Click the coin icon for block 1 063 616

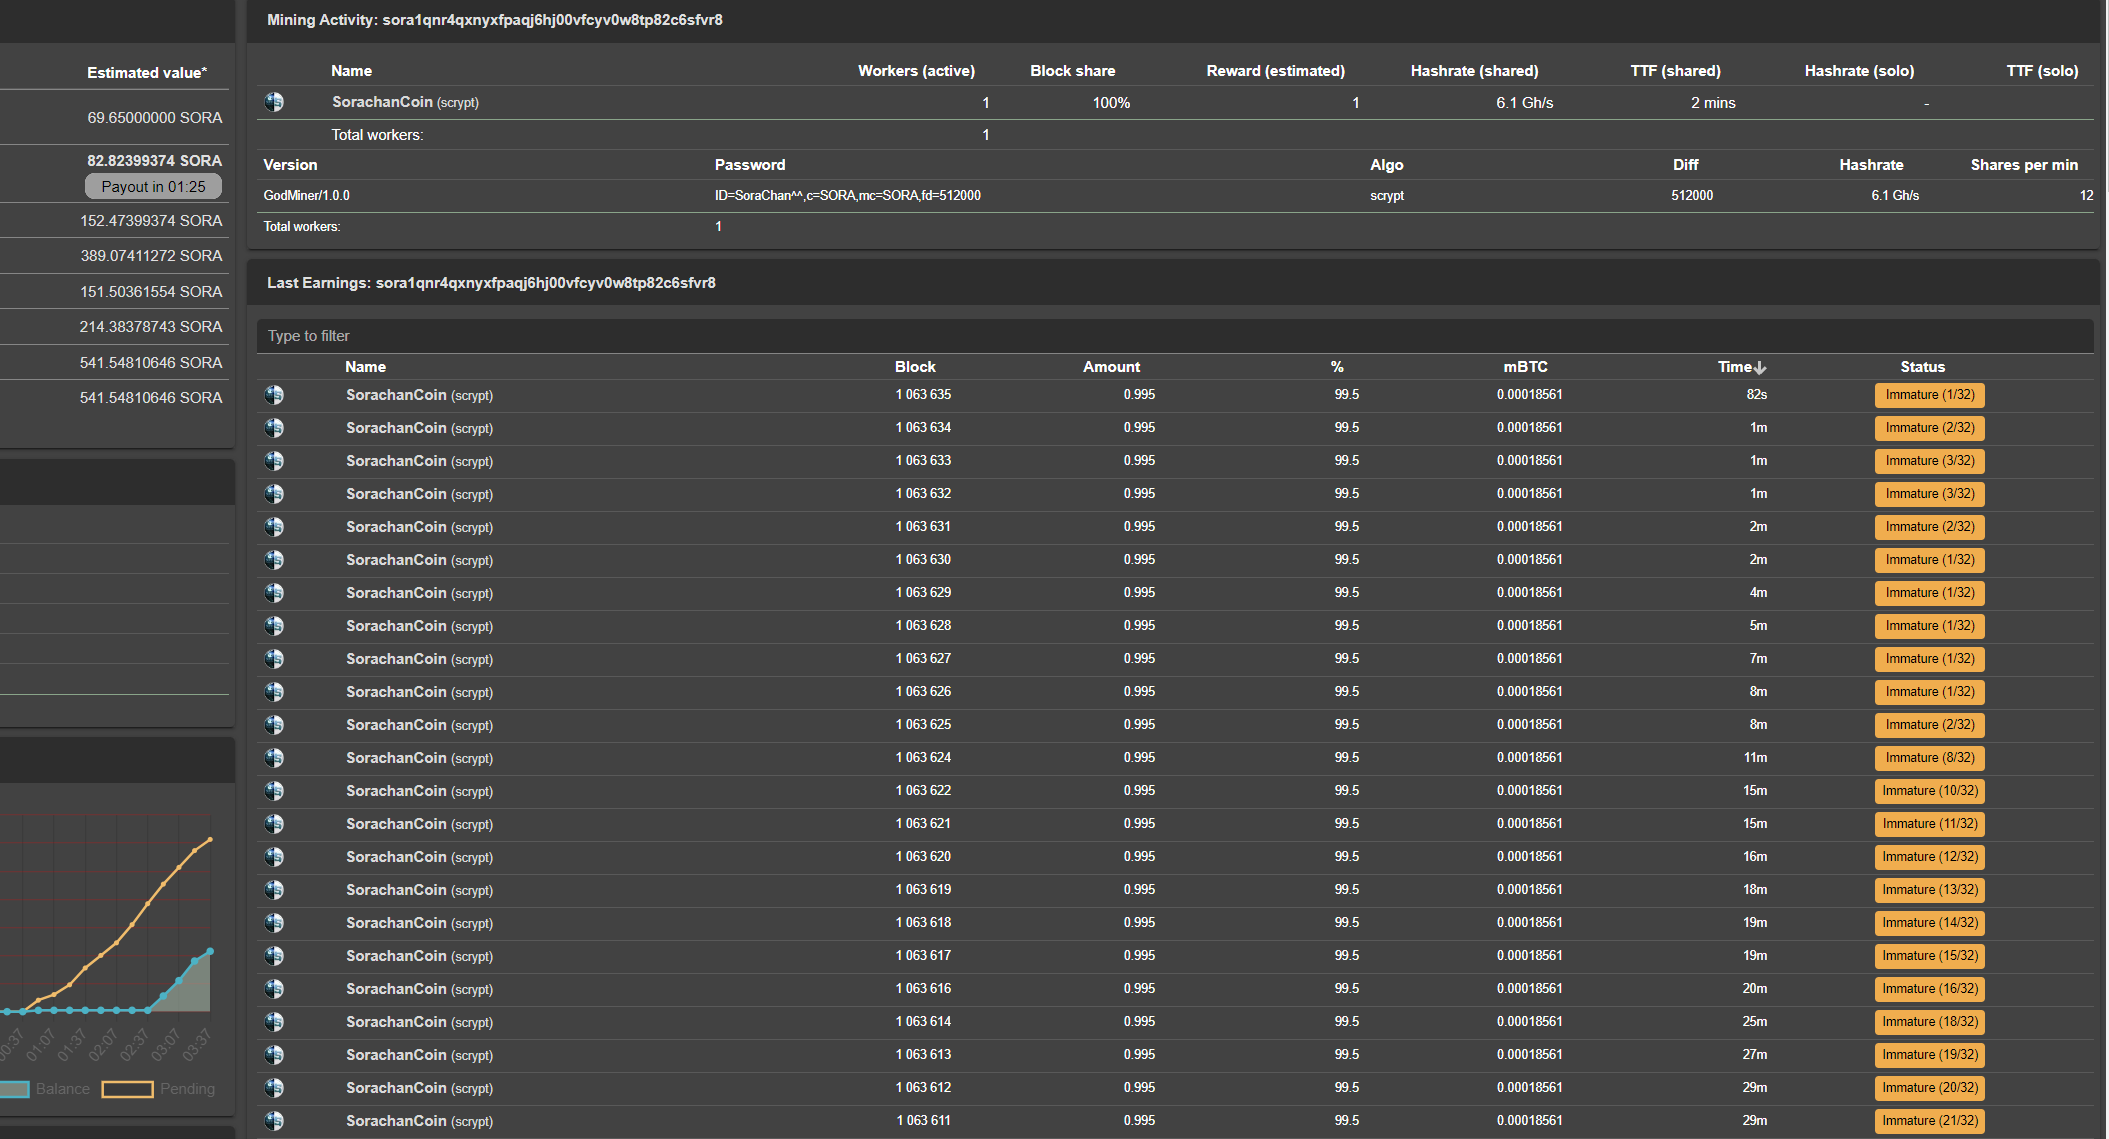click(x=274, y=989)
